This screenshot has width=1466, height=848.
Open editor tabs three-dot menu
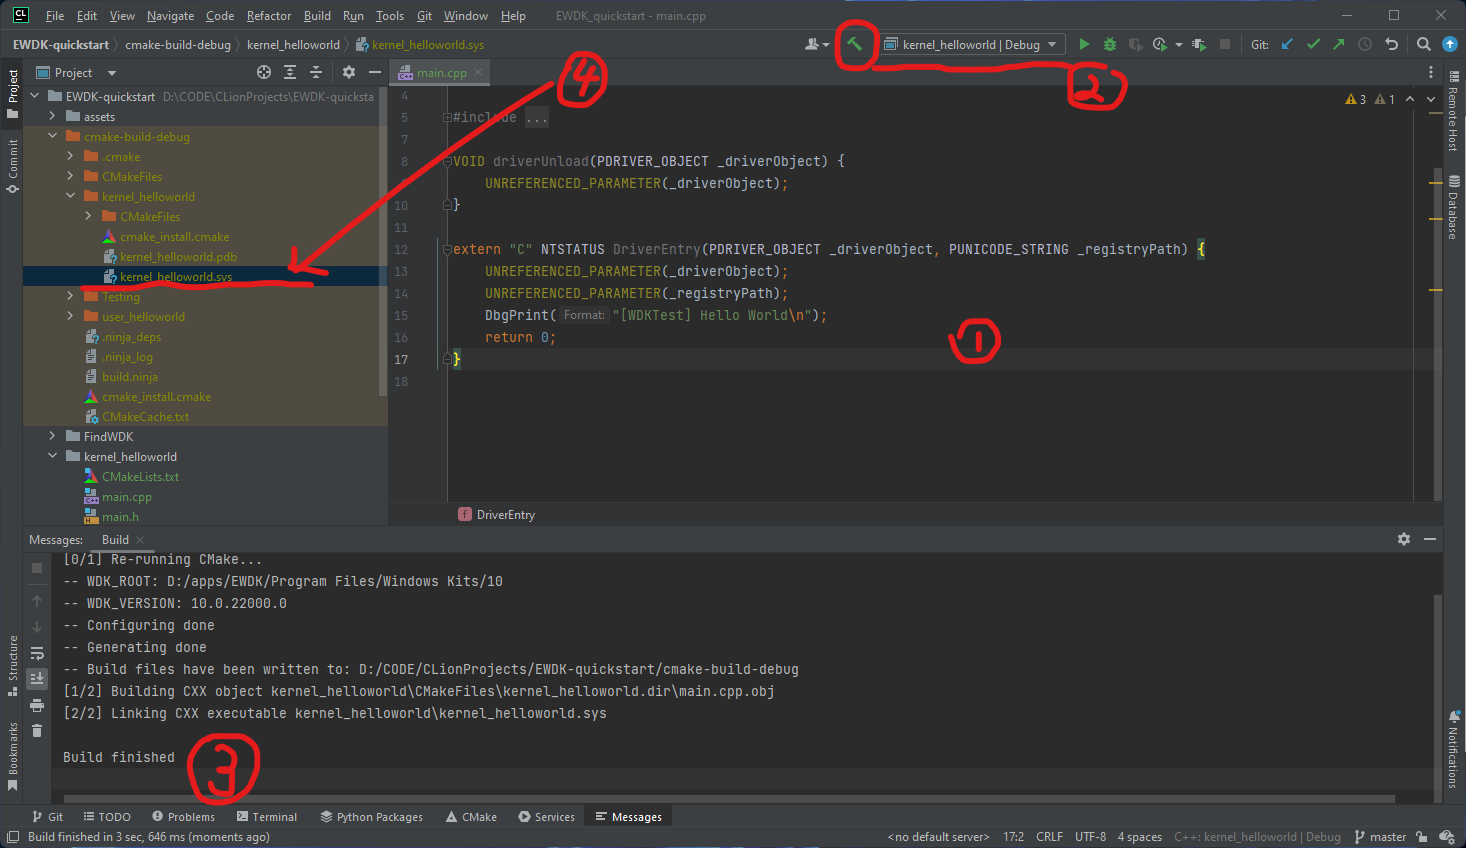[1431, 72]
